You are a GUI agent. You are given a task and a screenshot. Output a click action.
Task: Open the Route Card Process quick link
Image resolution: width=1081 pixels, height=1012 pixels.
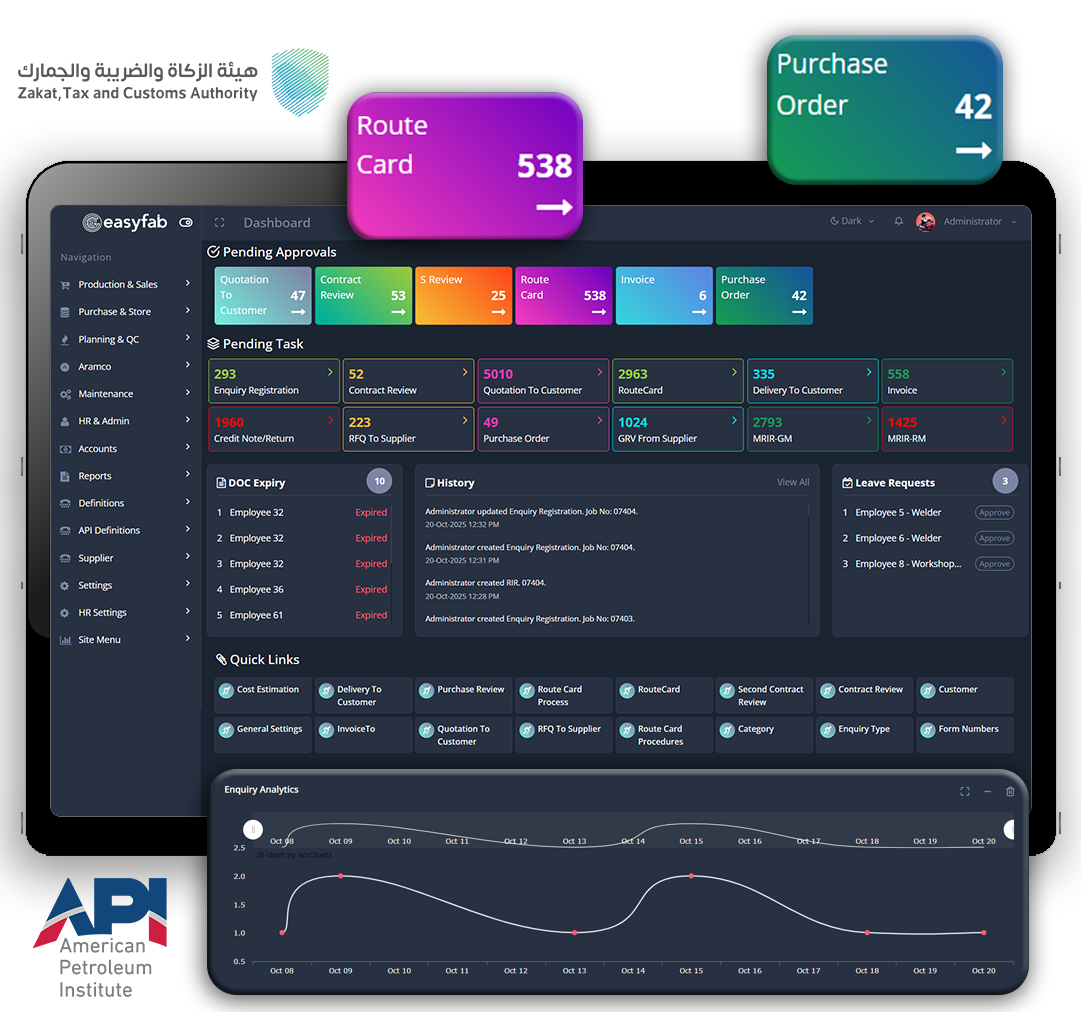pos(563,695)
